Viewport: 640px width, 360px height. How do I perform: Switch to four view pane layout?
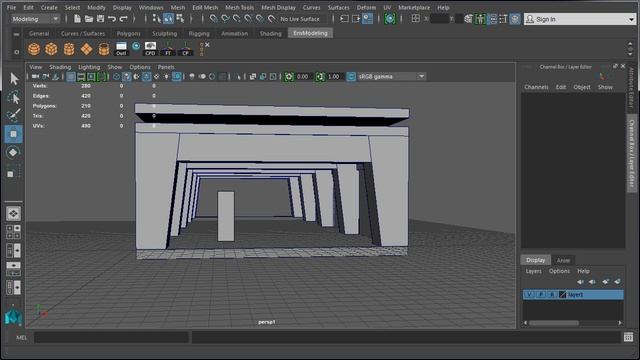[13, 231]
